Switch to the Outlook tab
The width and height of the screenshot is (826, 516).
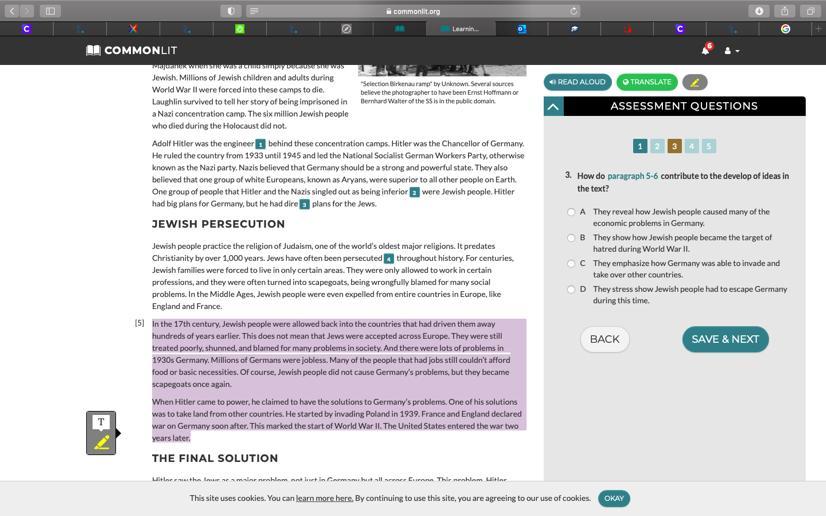click(522, 29)
